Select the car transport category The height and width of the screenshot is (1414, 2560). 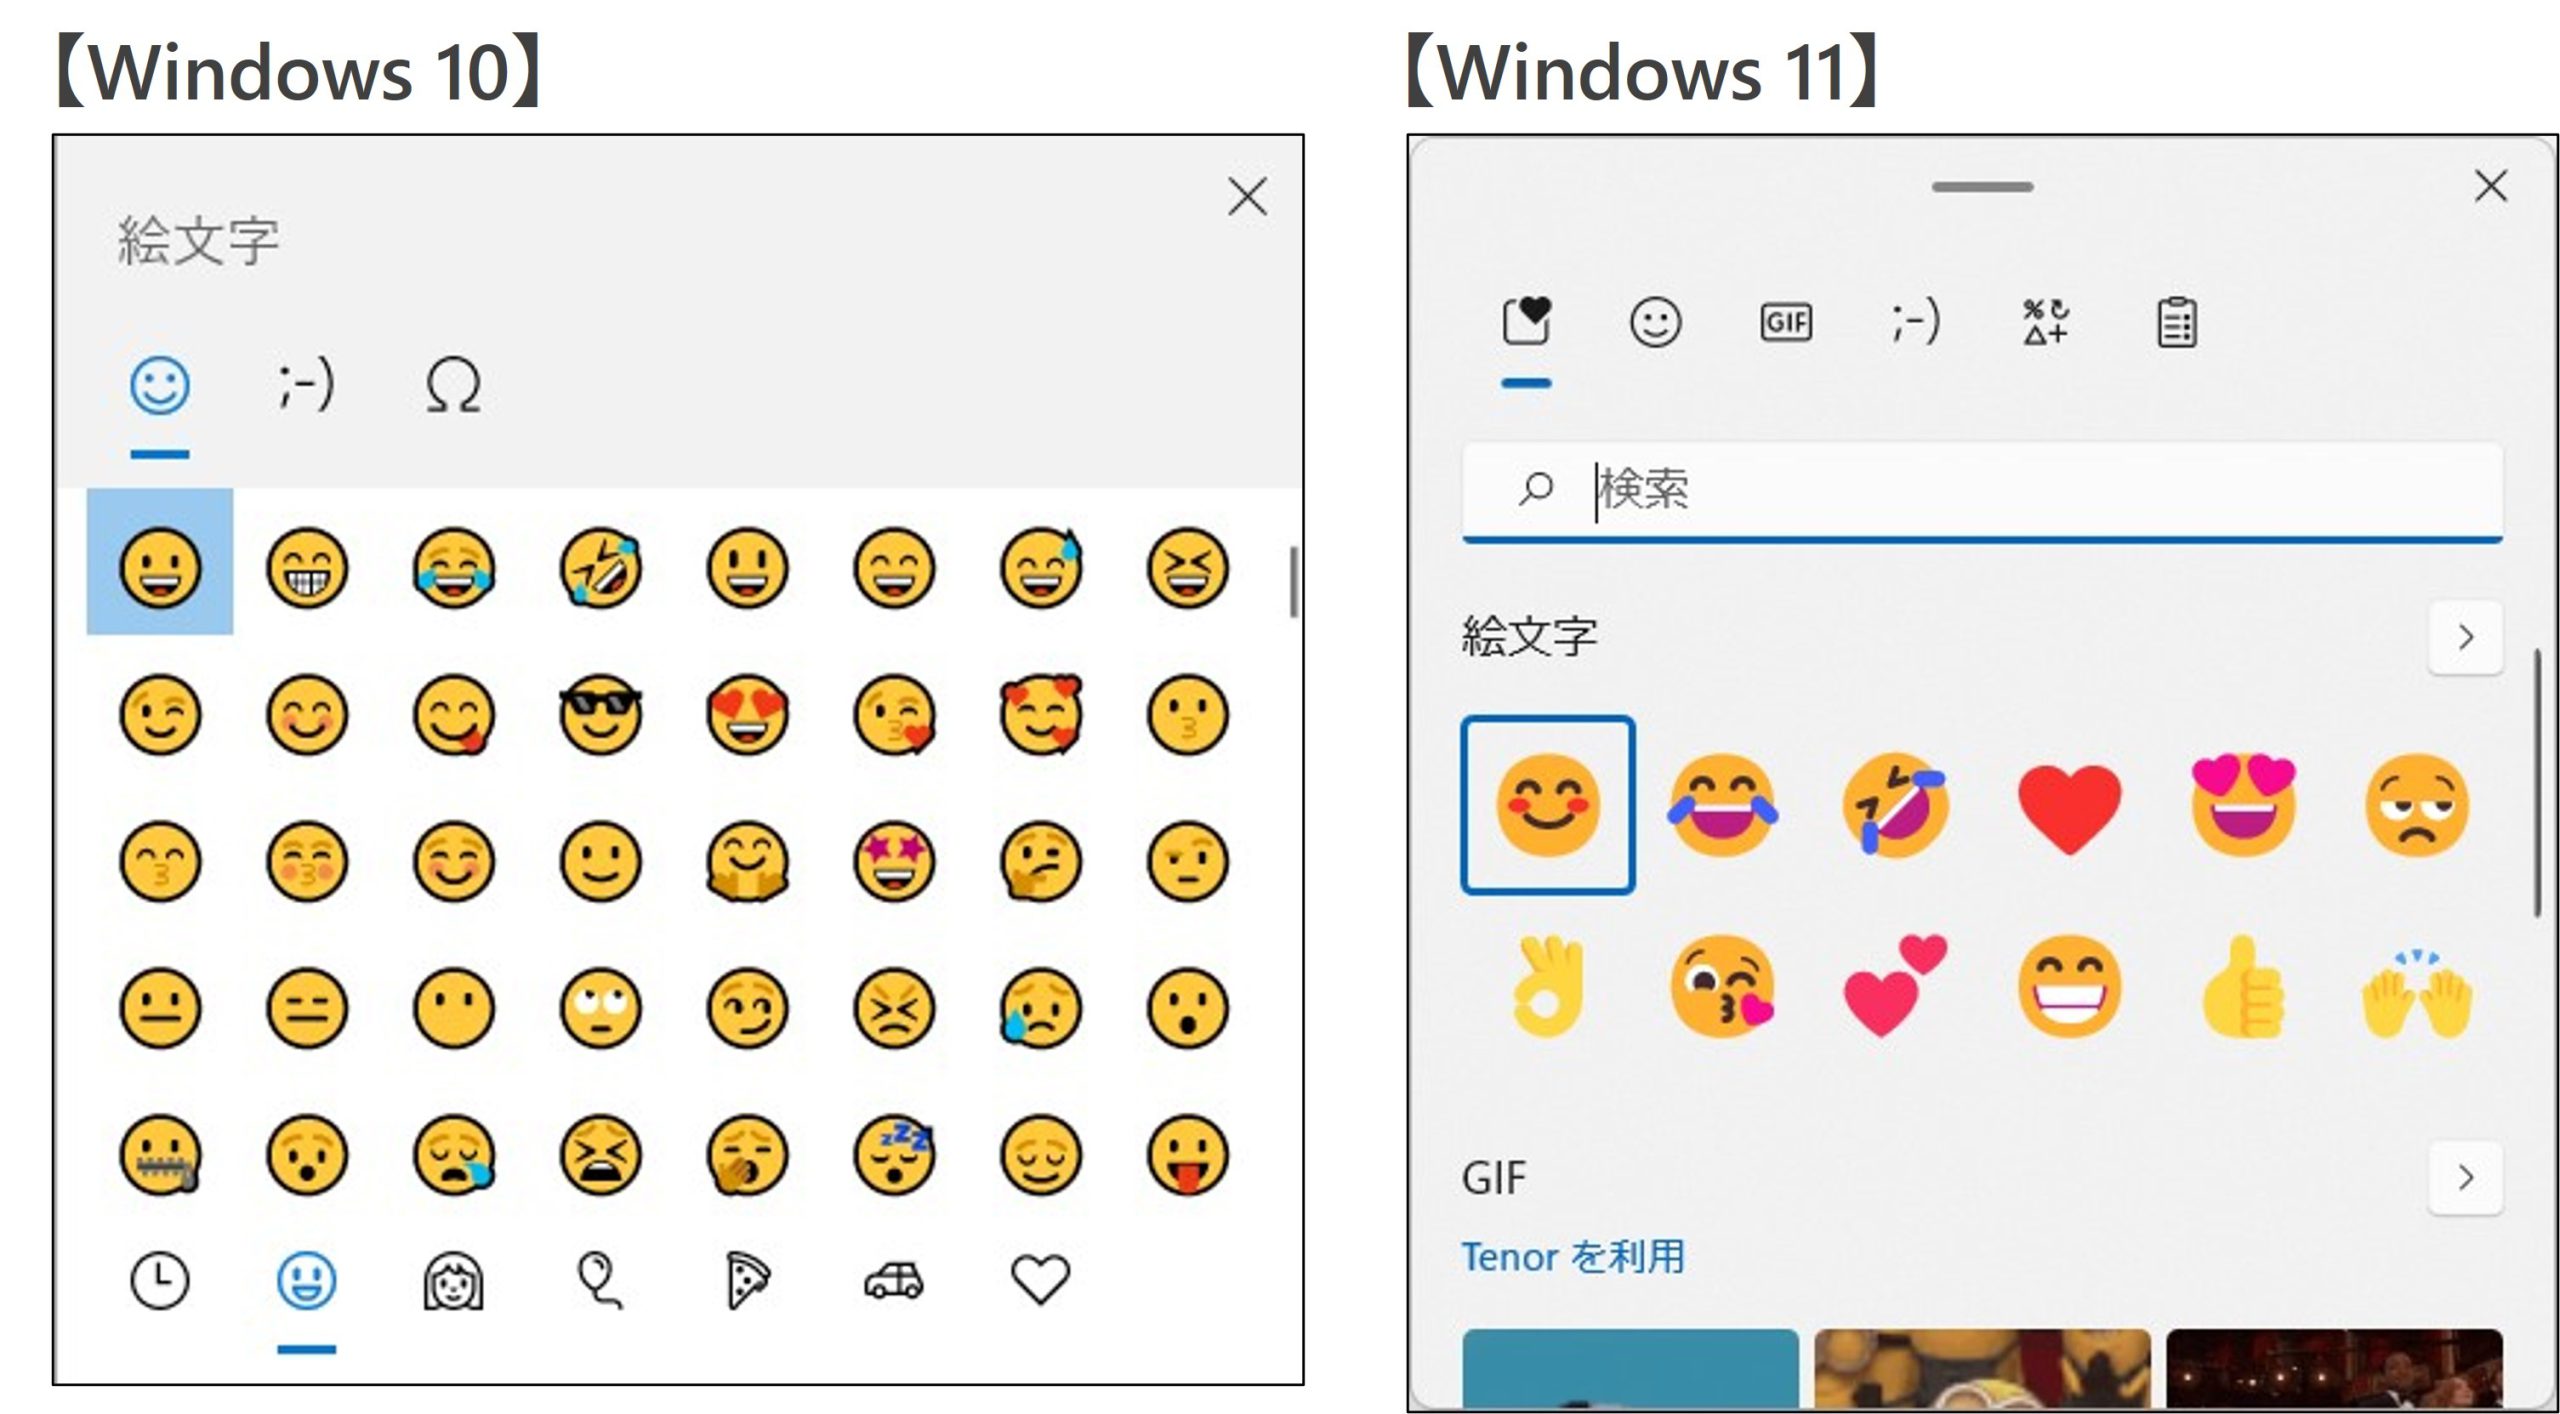(x=894, y=1280)
